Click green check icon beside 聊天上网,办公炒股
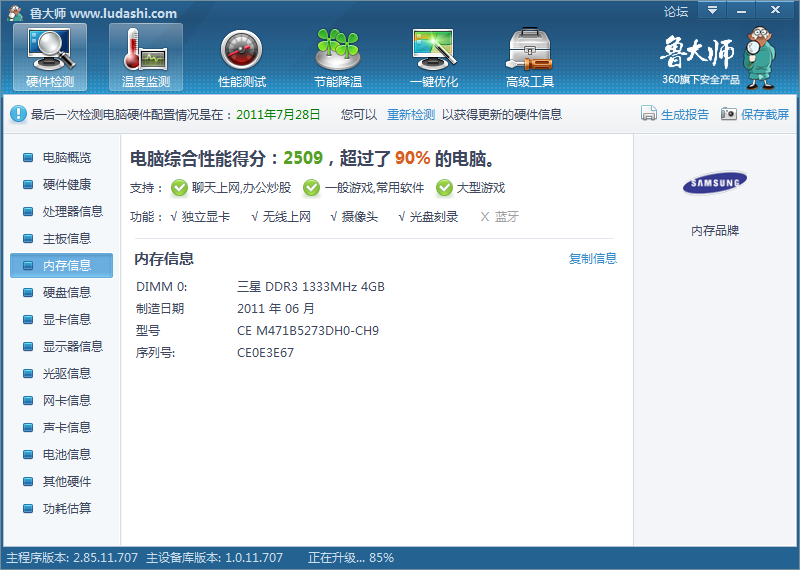The image size is (800, 570). coord(179,188)
